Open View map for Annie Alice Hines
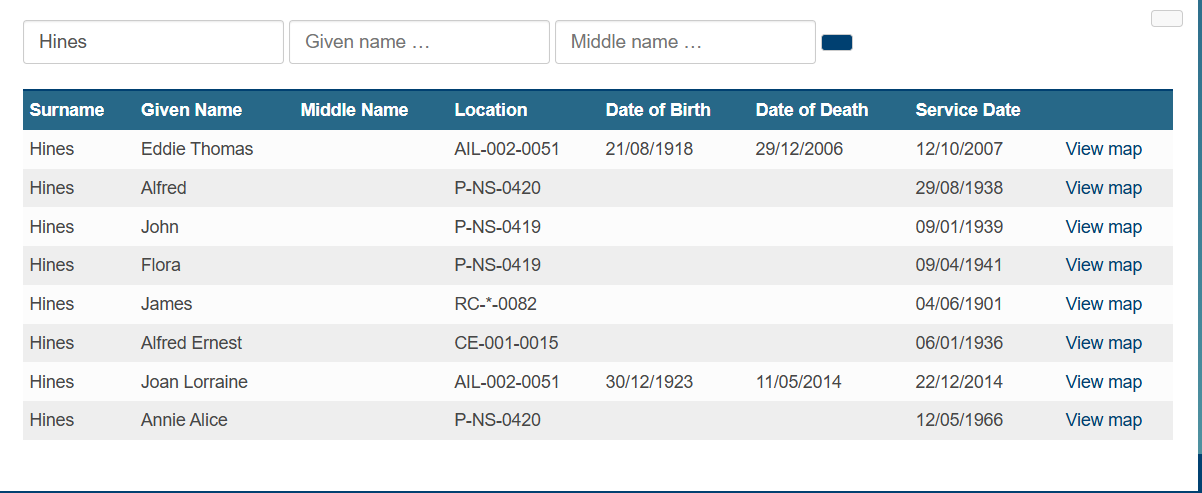 1103,420
